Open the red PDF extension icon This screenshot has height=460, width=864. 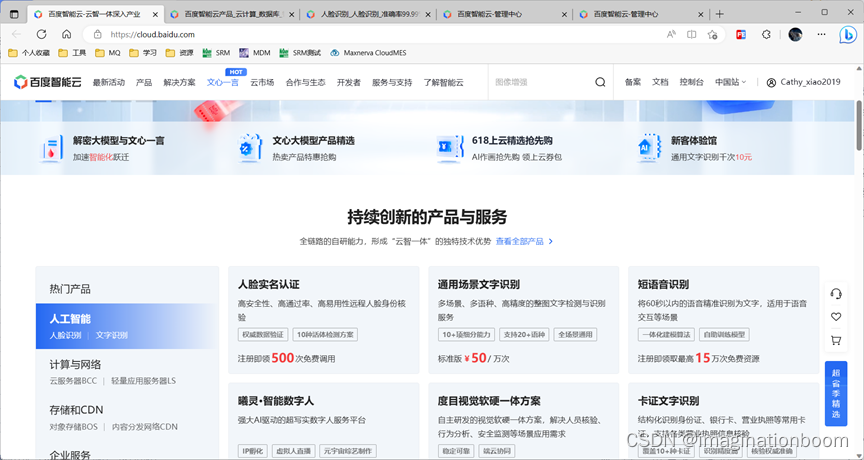[x=741, y=34]
